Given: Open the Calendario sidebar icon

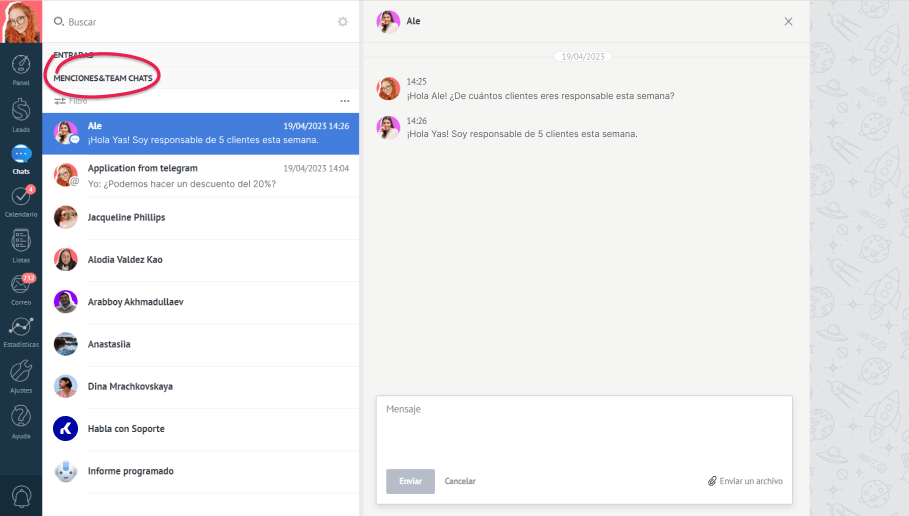Looking at the screenshot, I should coord(21,199).
